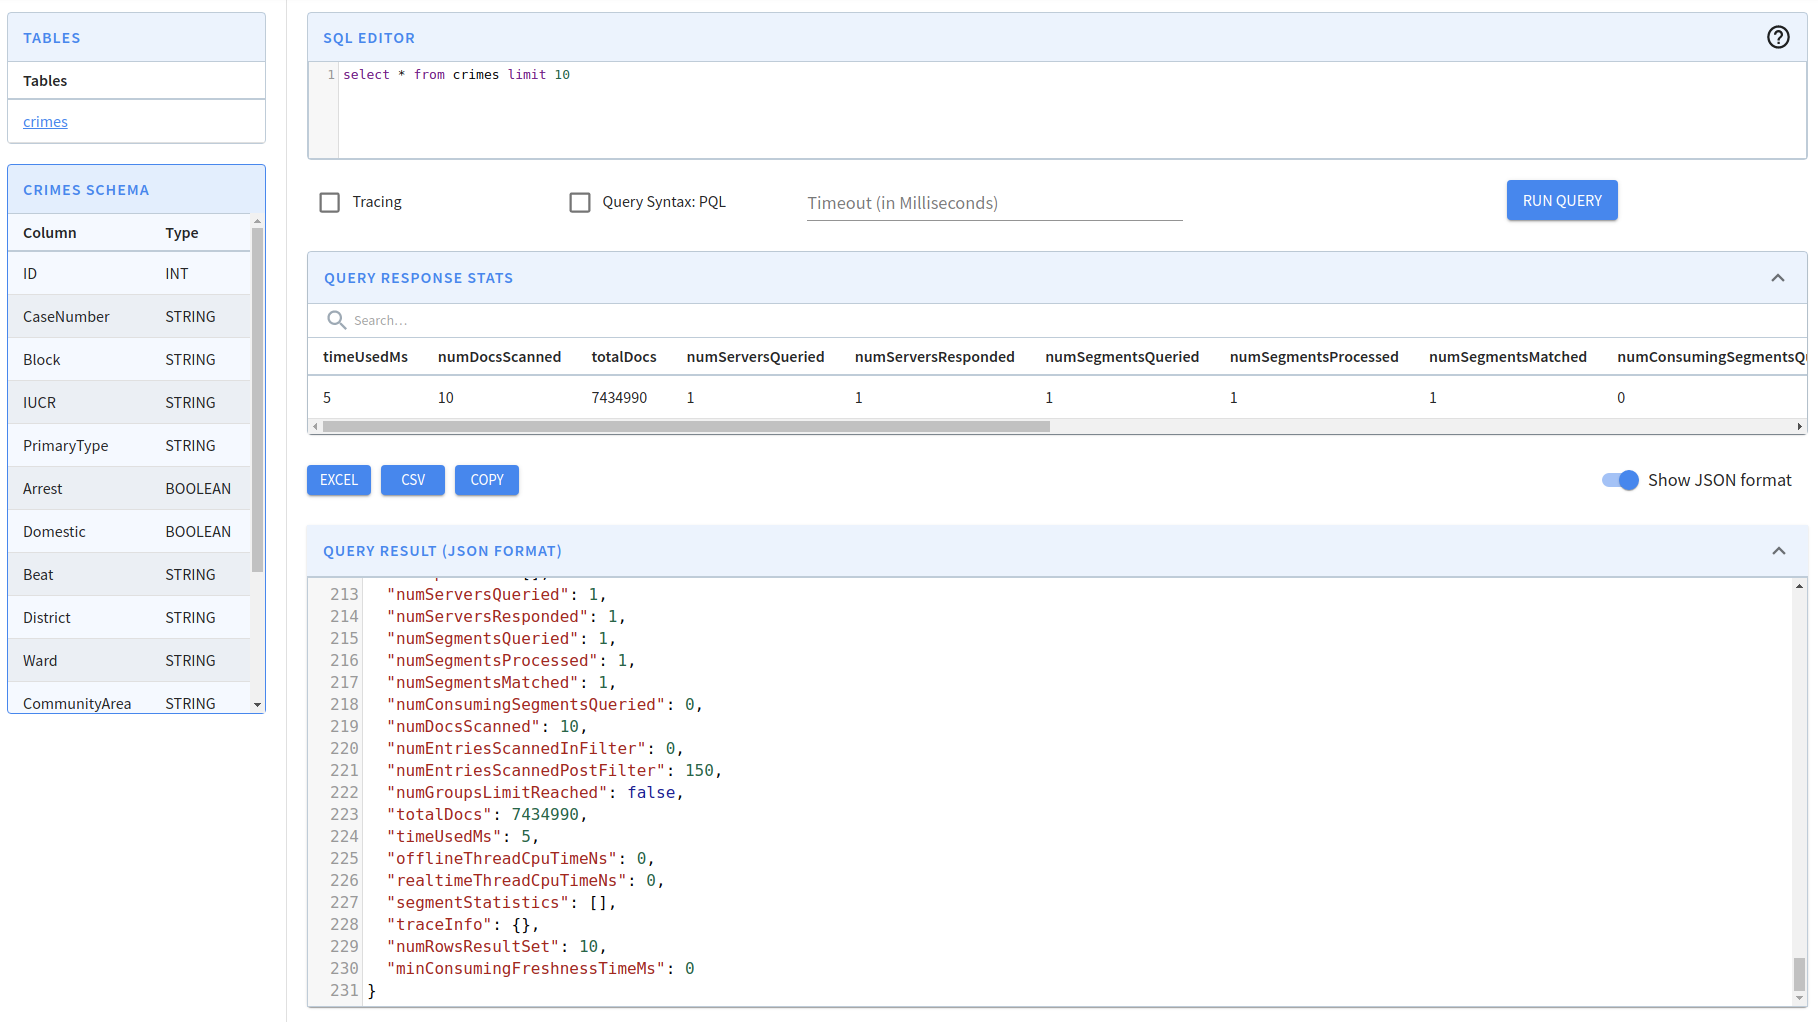Viewport: 1818px width, 1022px height.
Task: Sort by the numDocsScanned column header
Action: click(499, 357)
